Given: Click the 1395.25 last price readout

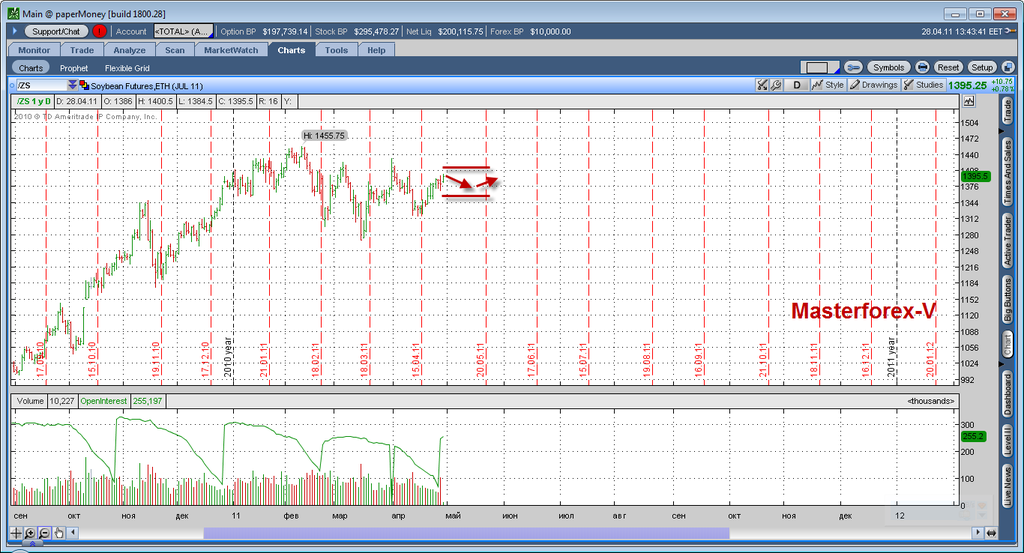Looking at the screenshot, I should coord(967,86).
